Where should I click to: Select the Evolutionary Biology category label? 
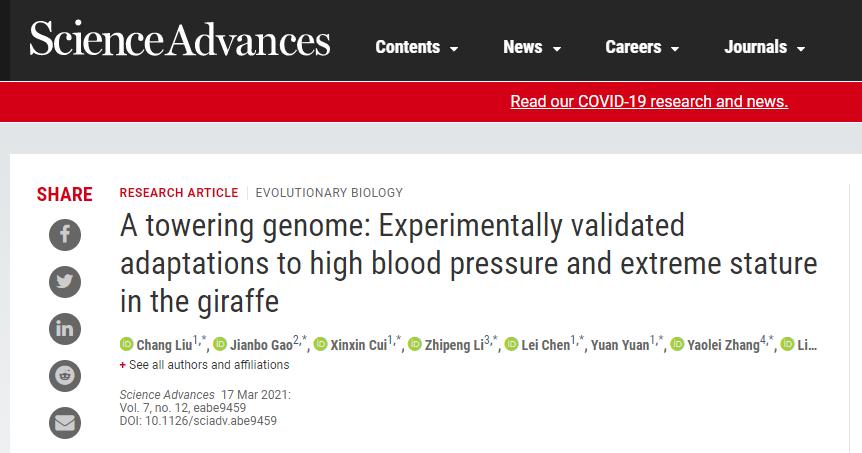[329, 193]
